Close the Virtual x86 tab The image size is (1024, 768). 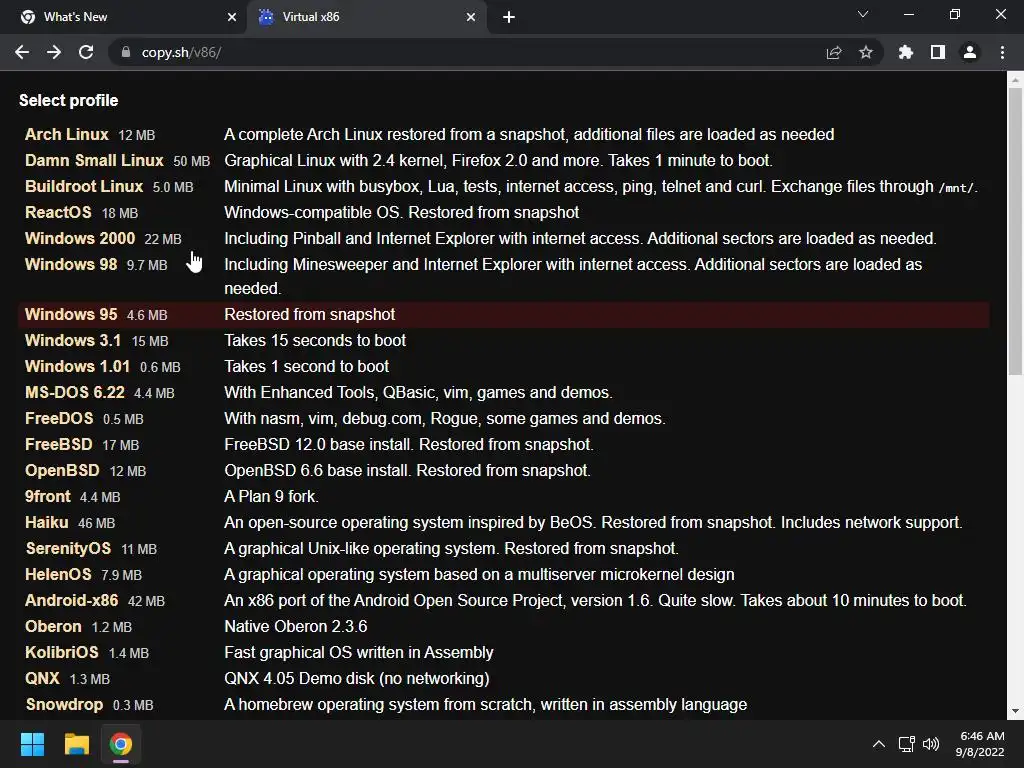pyautogui.click(x=471, y=17)
